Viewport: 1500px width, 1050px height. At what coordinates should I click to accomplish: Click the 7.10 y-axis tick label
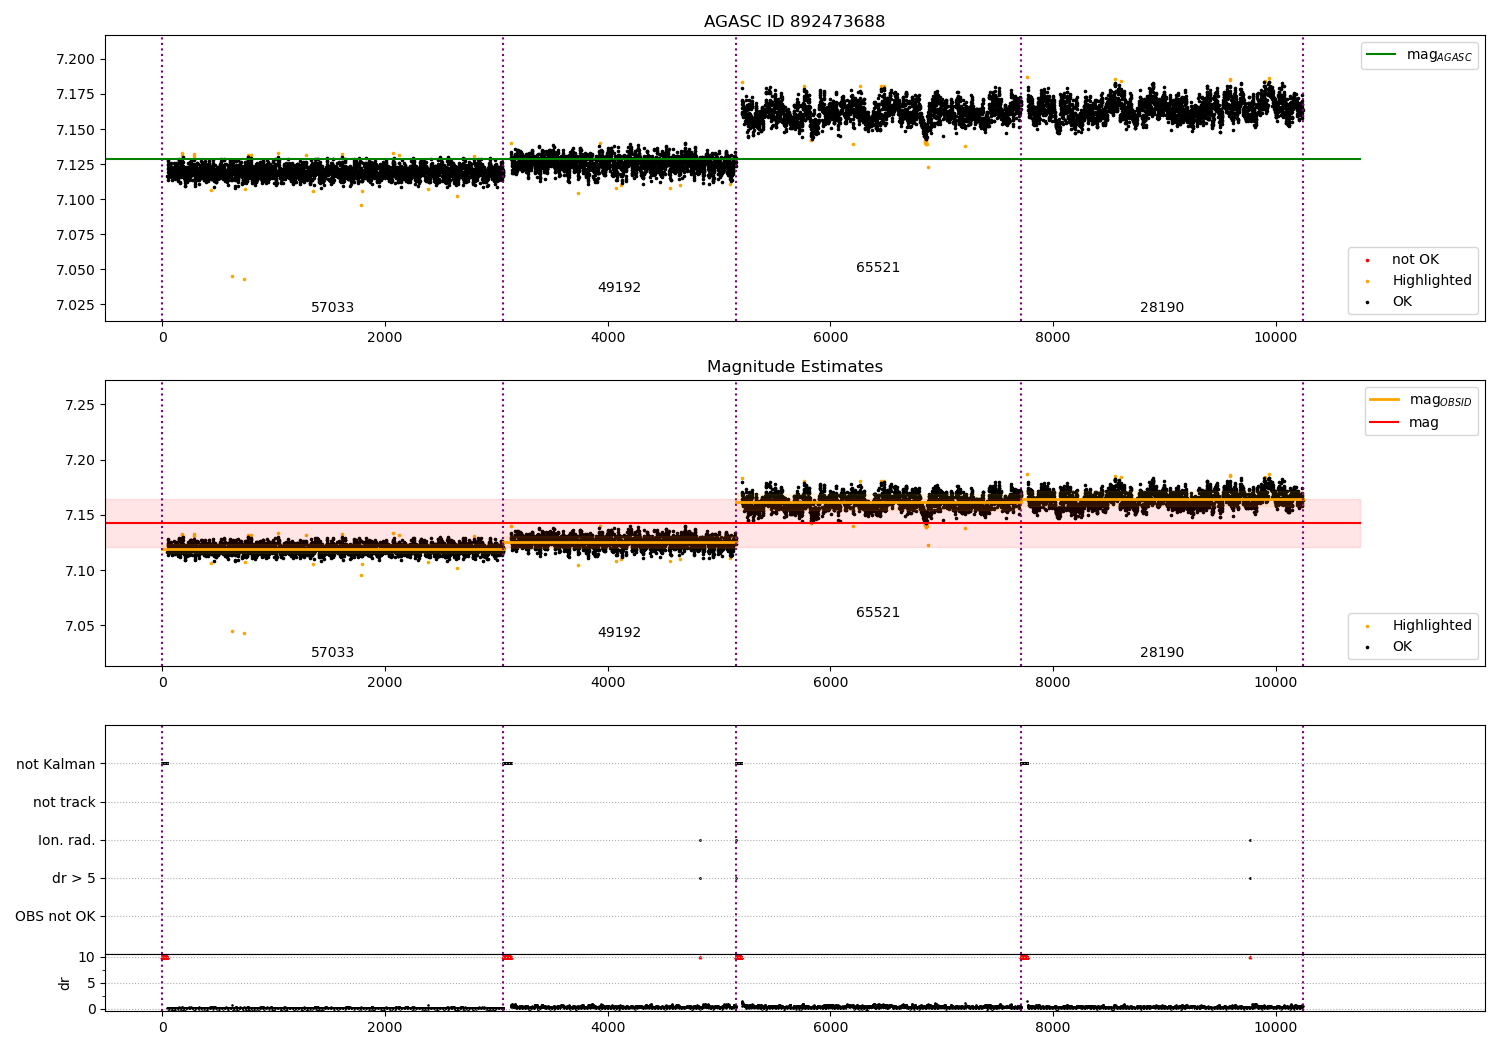(79, 571)
